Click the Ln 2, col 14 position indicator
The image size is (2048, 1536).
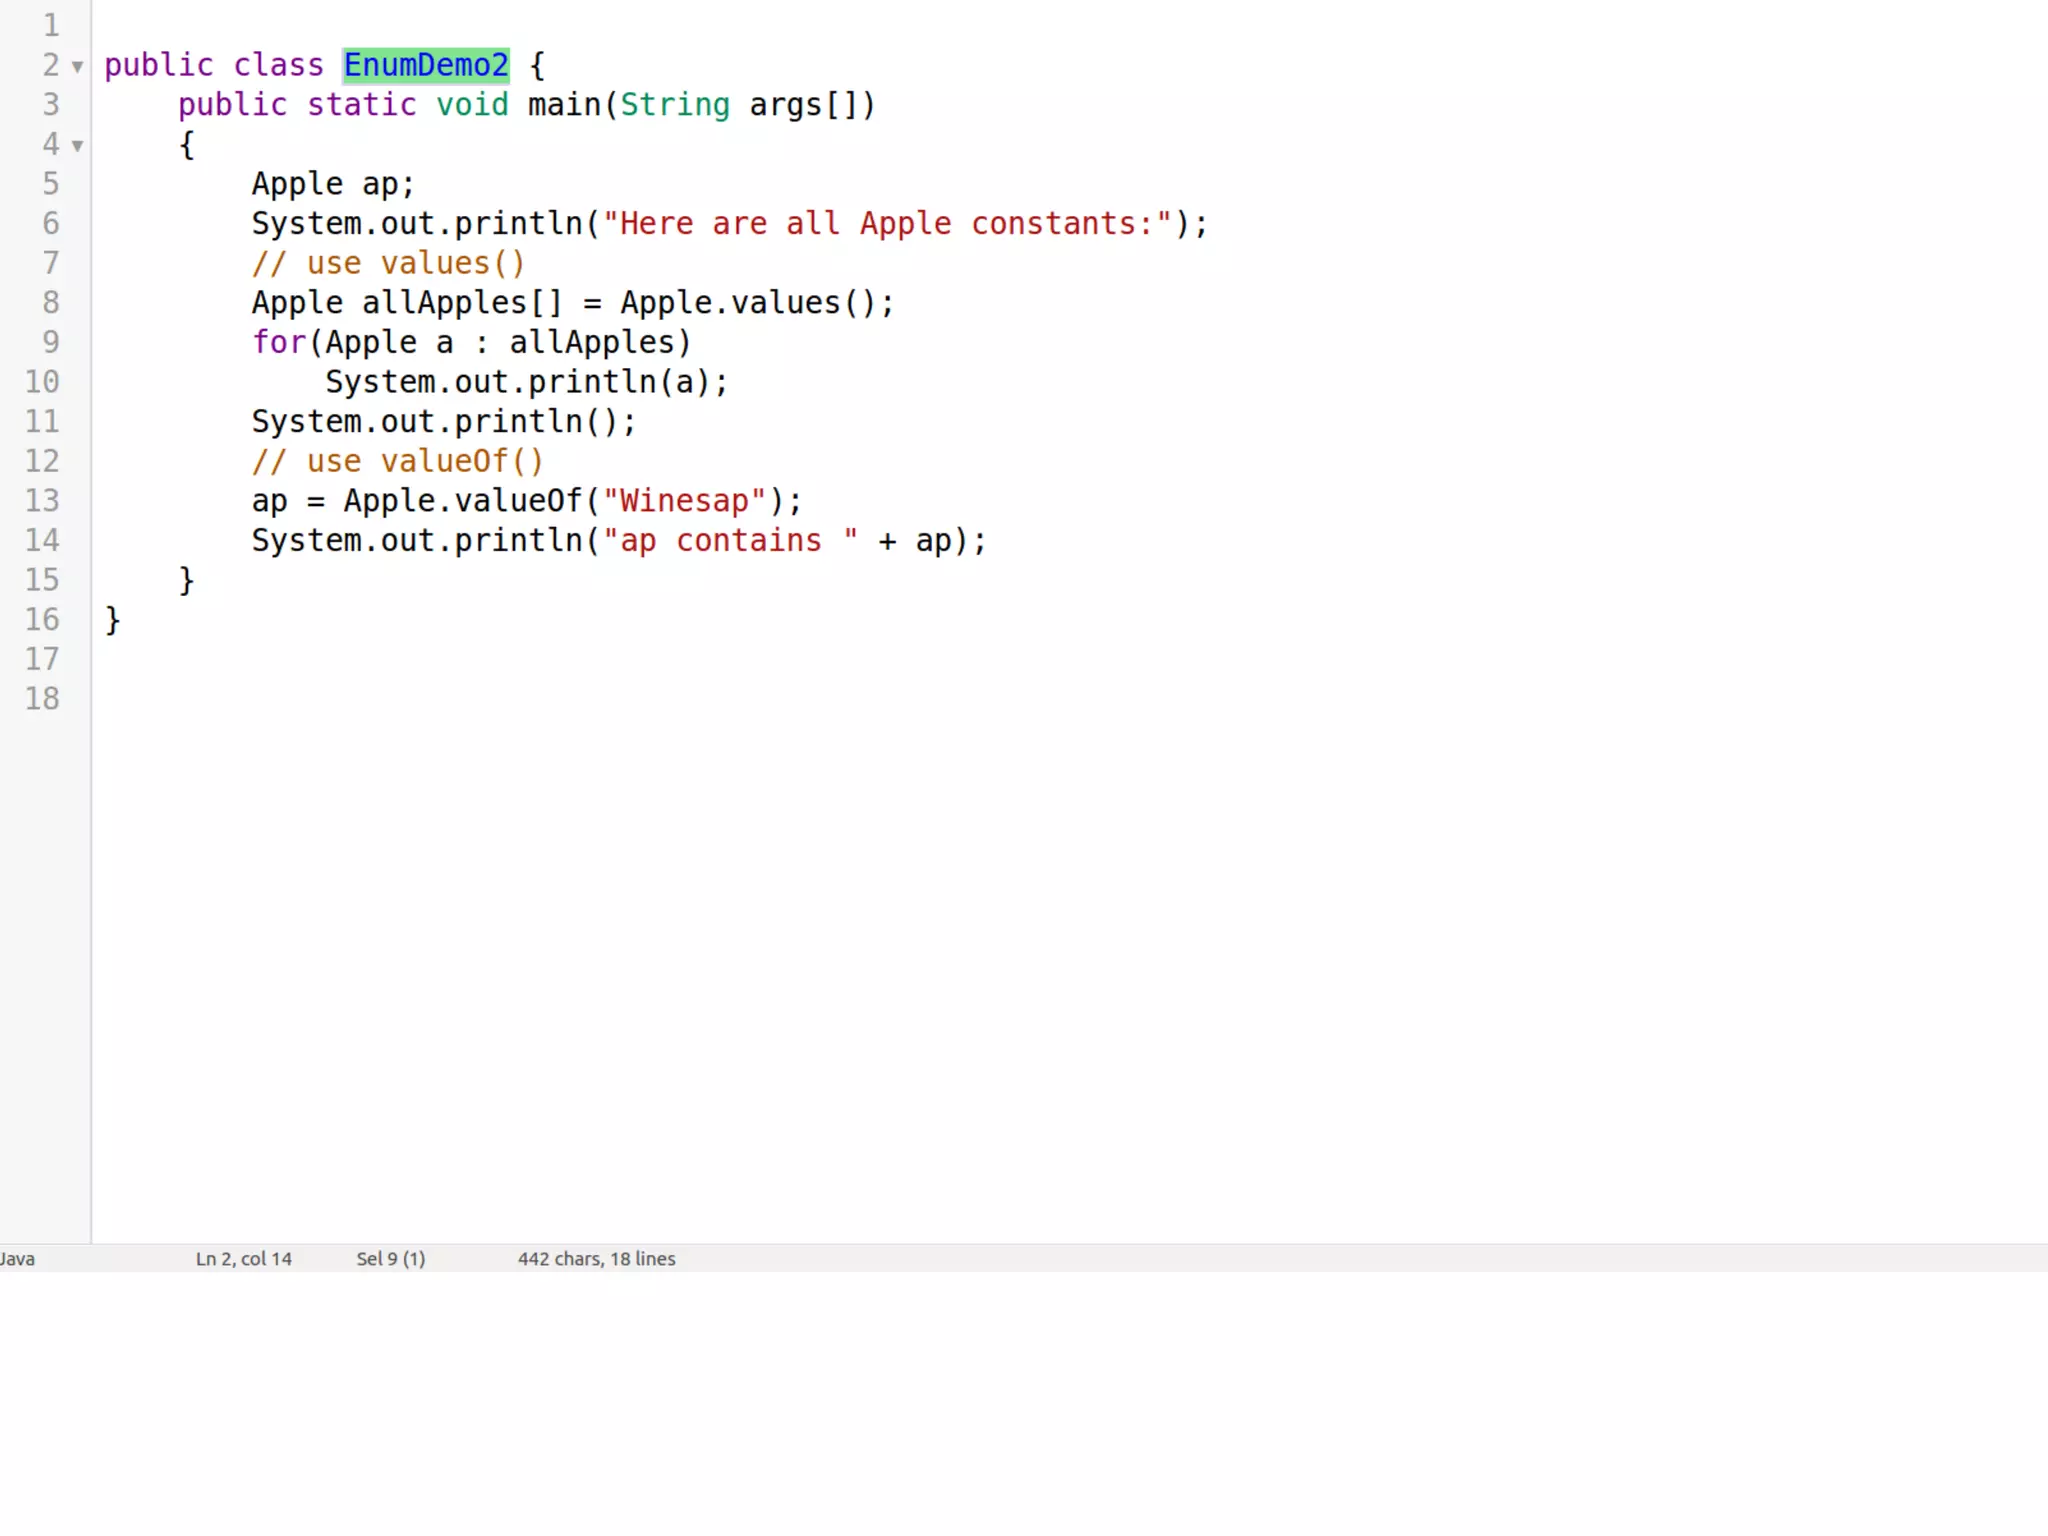tap(243, 1259)
